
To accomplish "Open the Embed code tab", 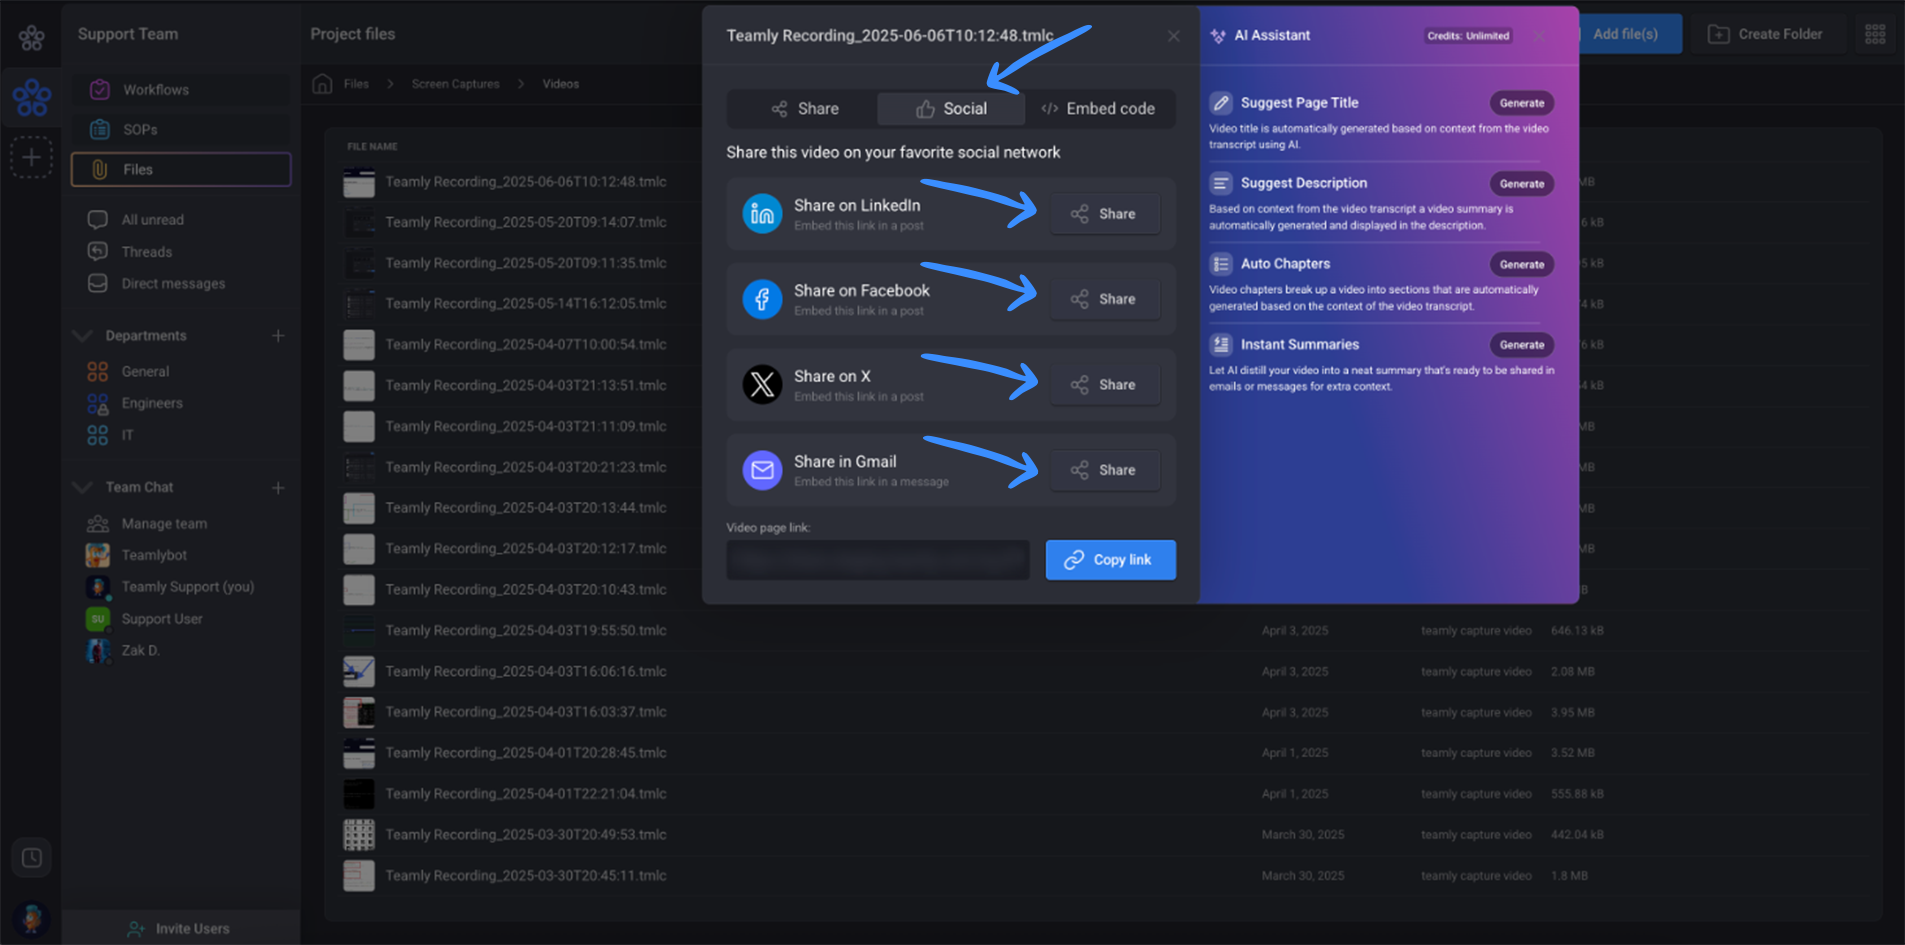I will (1098, 109).
